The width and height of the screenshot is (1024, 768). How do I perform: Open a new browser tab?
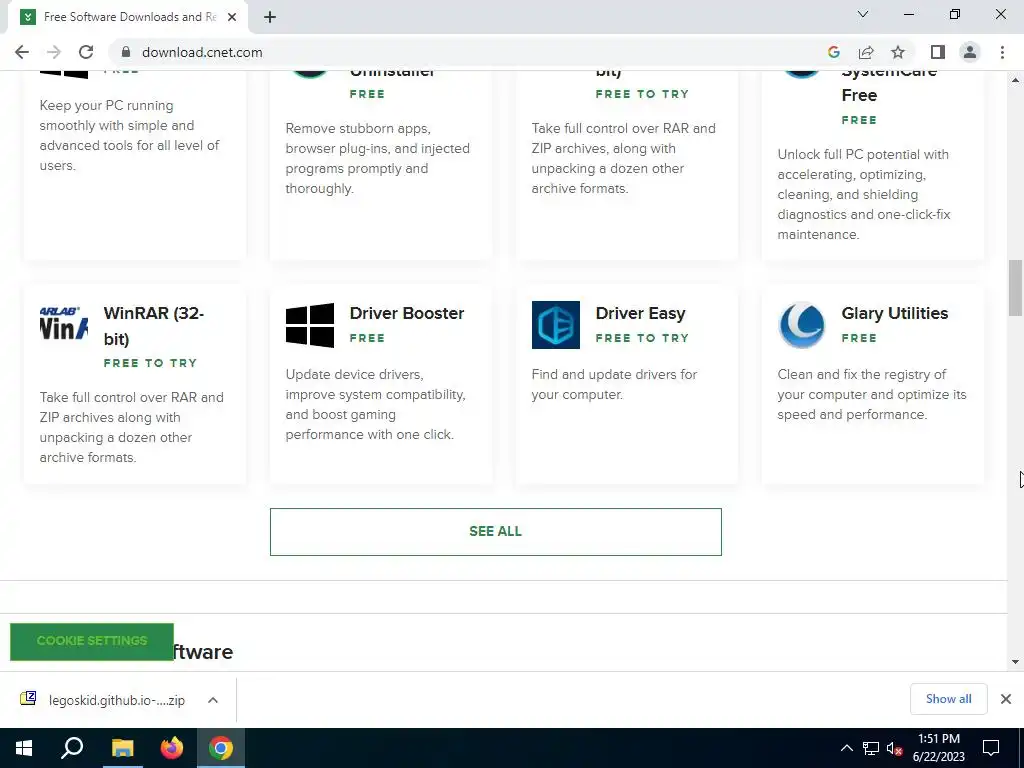[x=270, y=17]
